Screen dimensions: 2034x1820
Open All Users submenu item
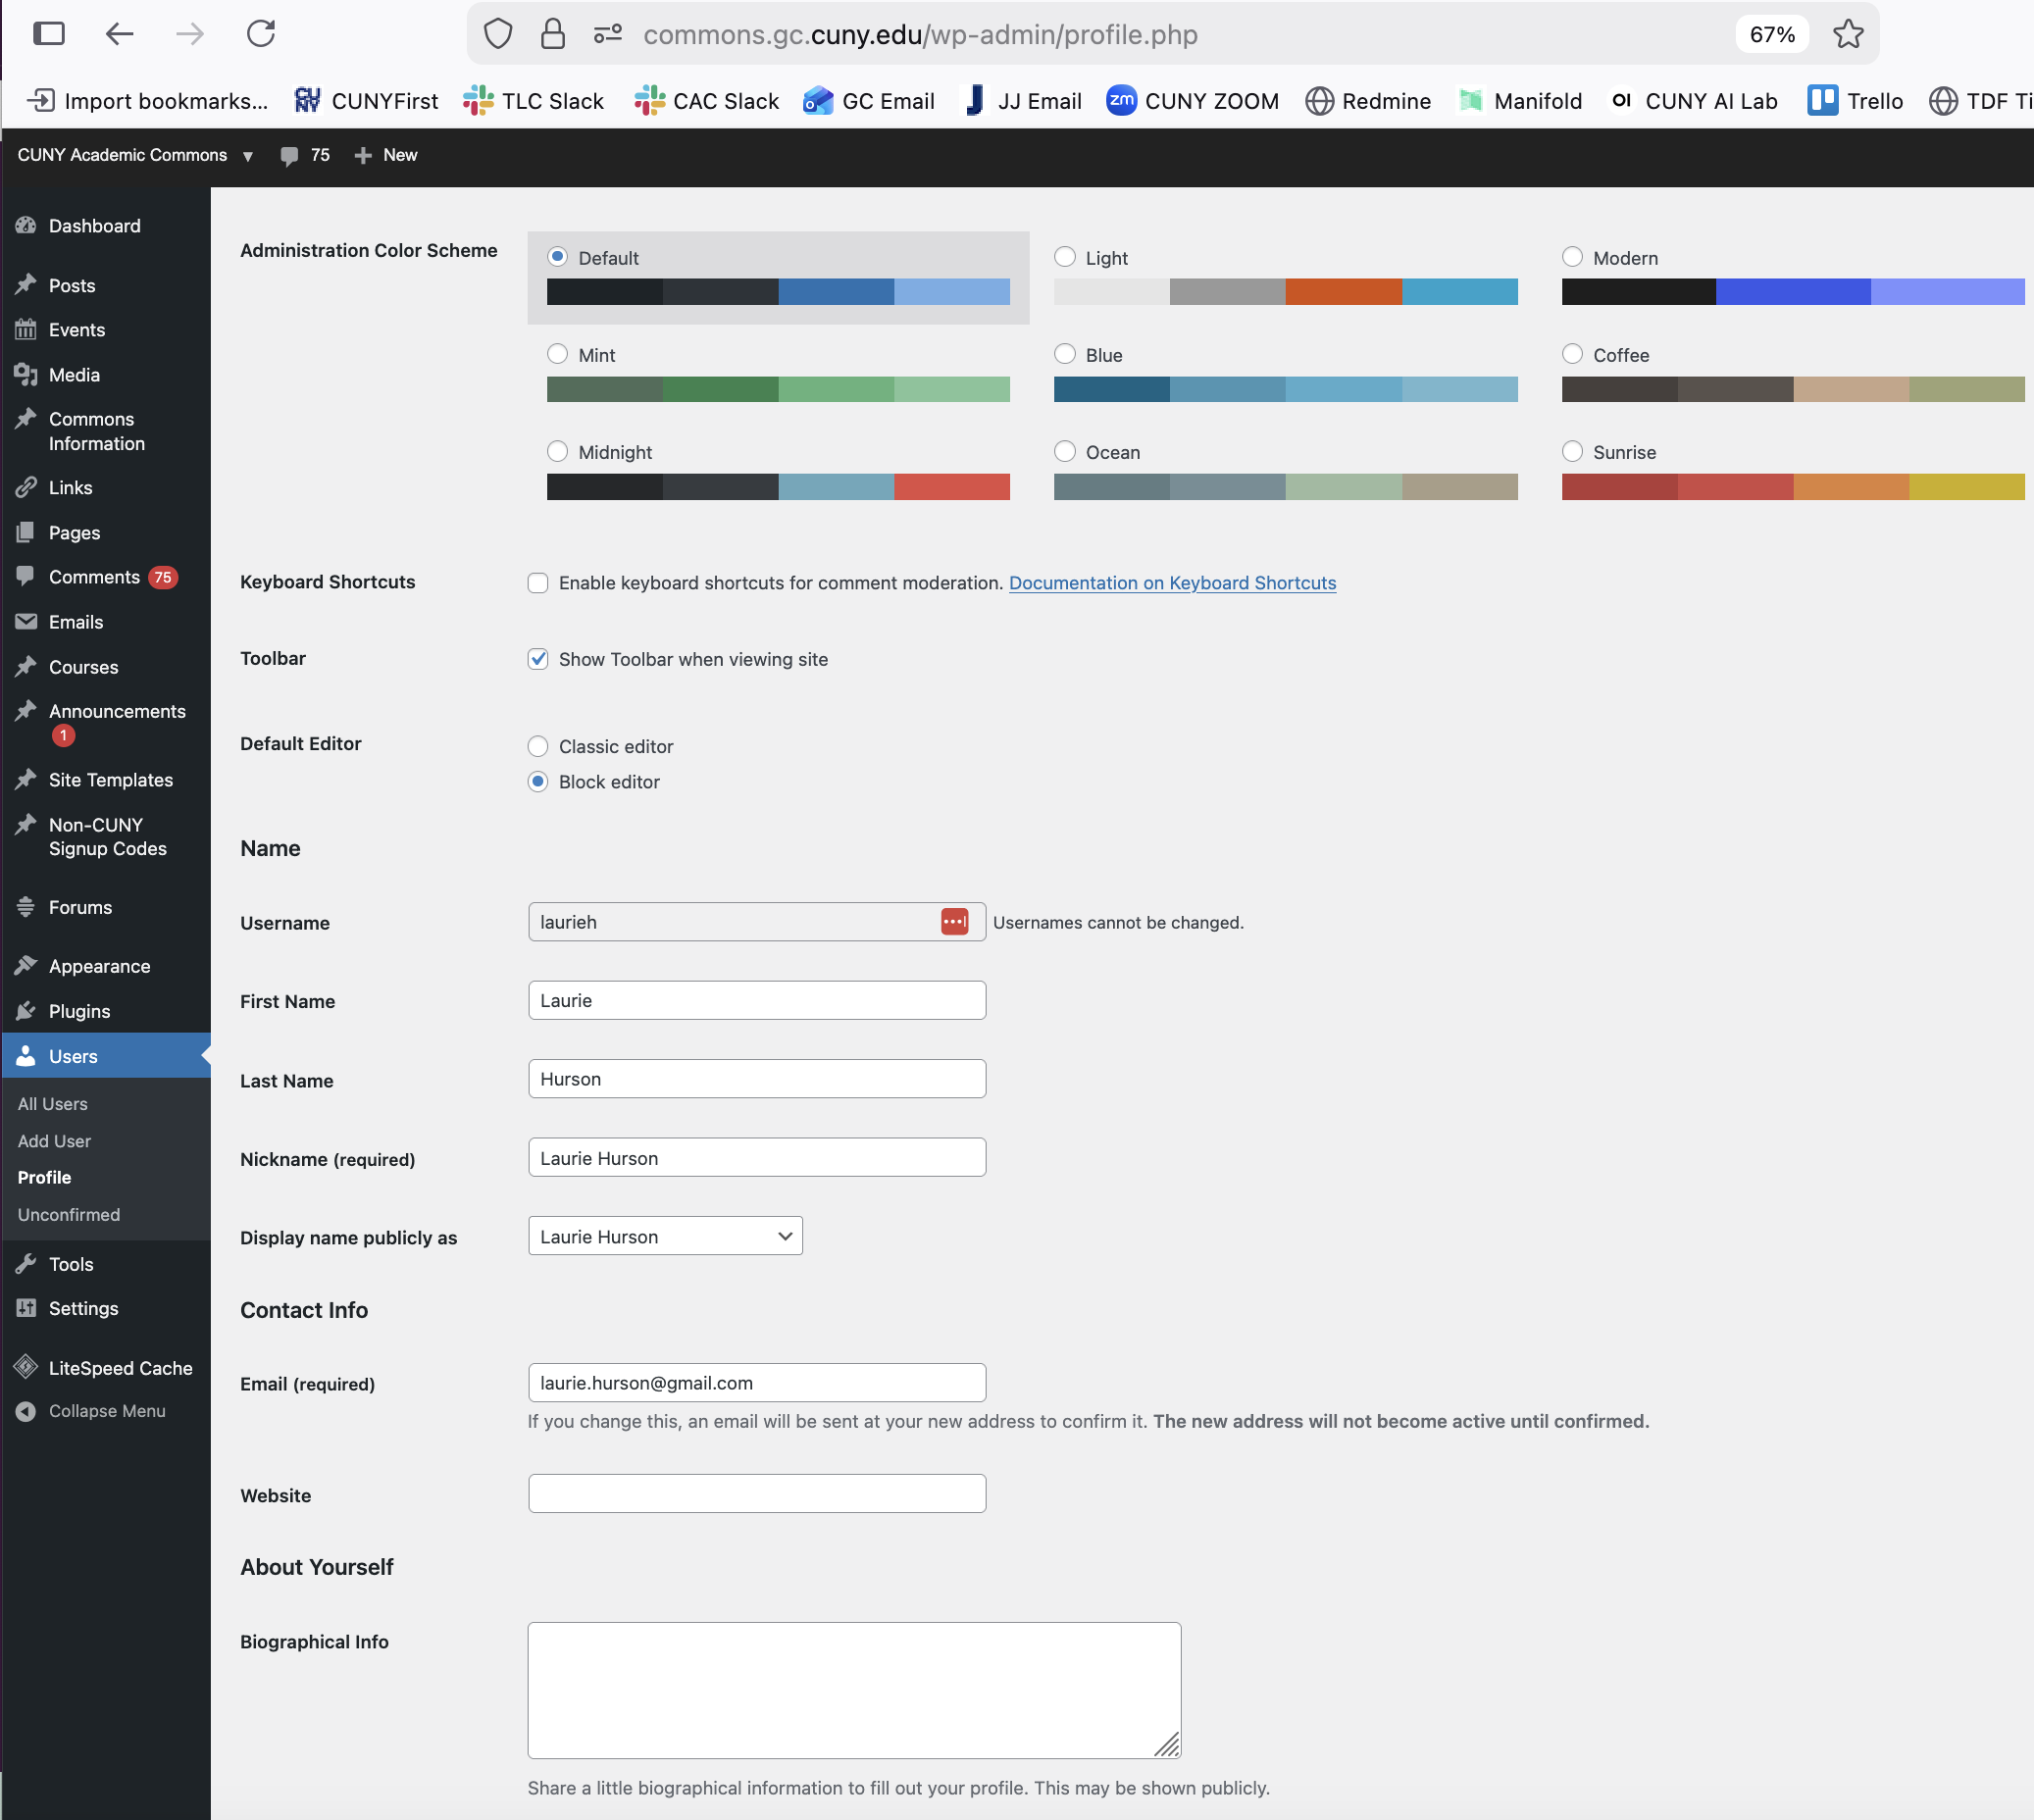tap(53, 1104)
